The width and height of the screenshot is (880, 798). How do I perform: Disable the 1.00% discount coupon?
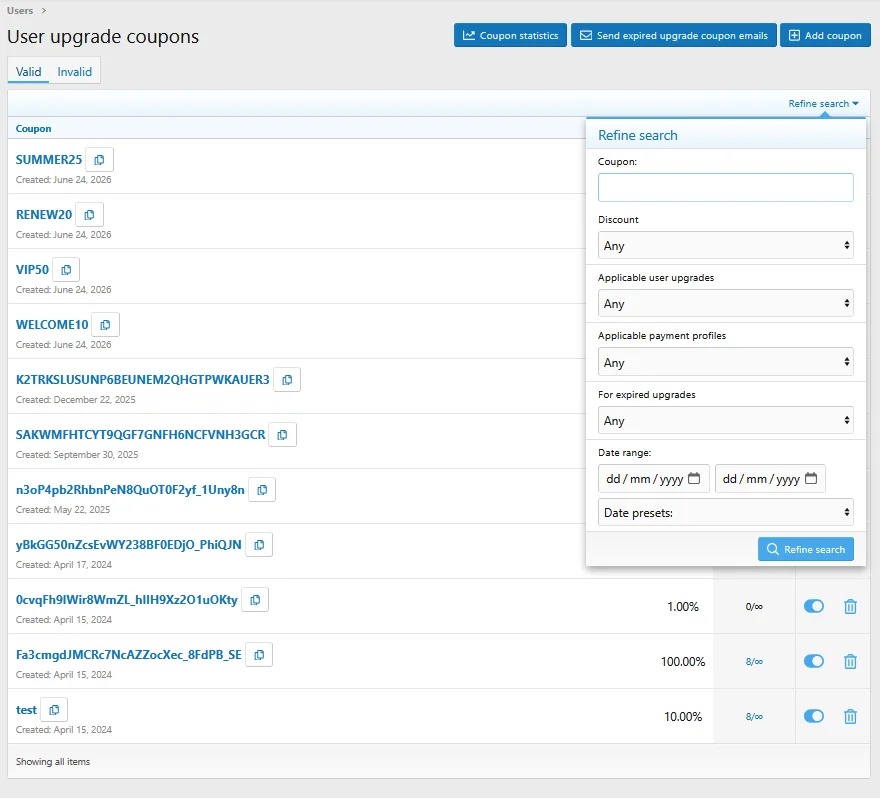[x=813, y=606]
